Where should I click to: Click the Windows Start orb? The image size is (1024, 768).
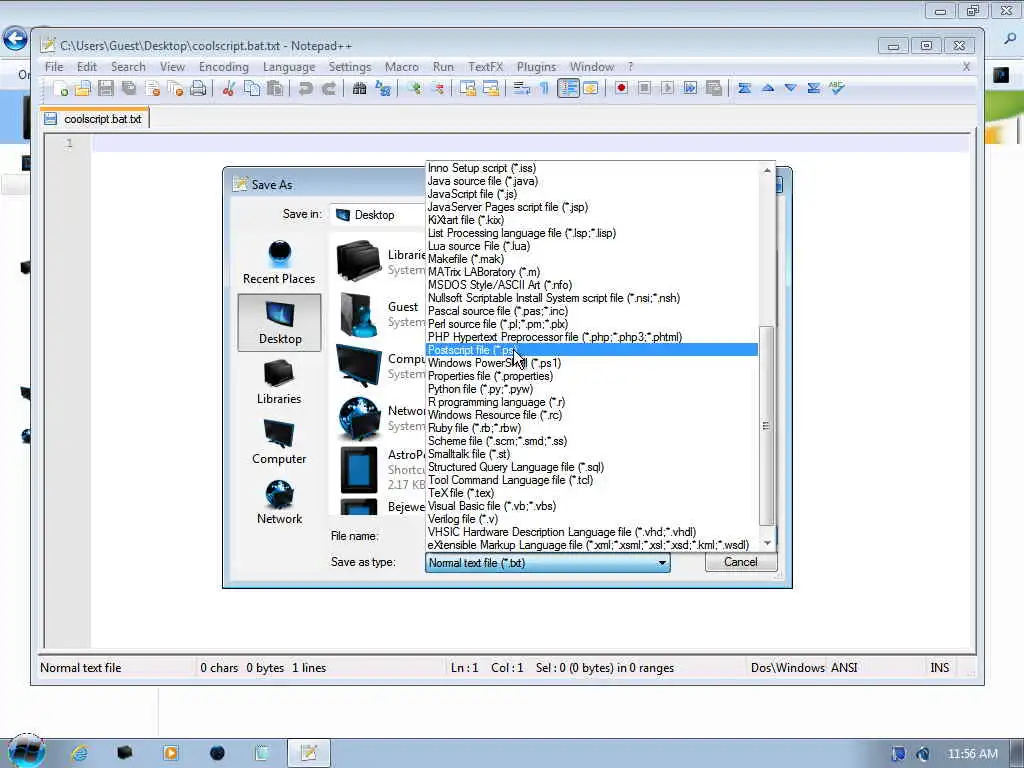click(x=25, y=752)
